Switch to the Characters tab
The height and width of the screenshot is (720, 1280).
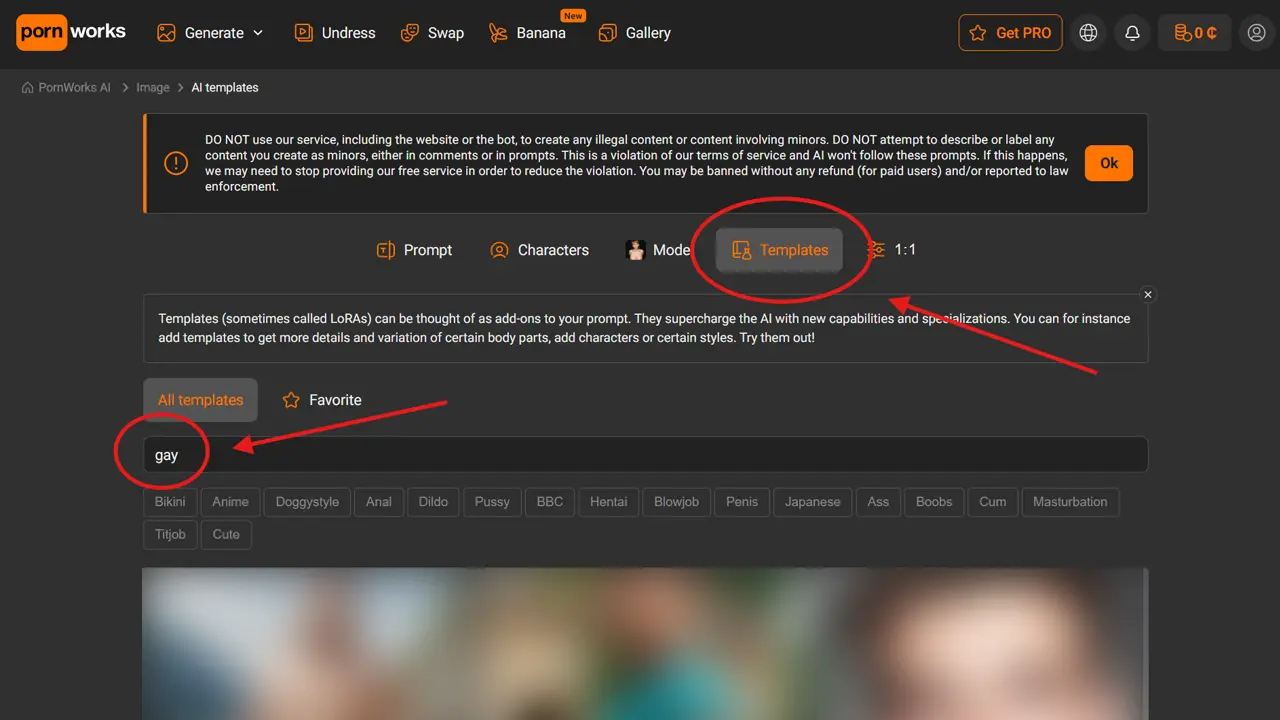click(539, 250)
